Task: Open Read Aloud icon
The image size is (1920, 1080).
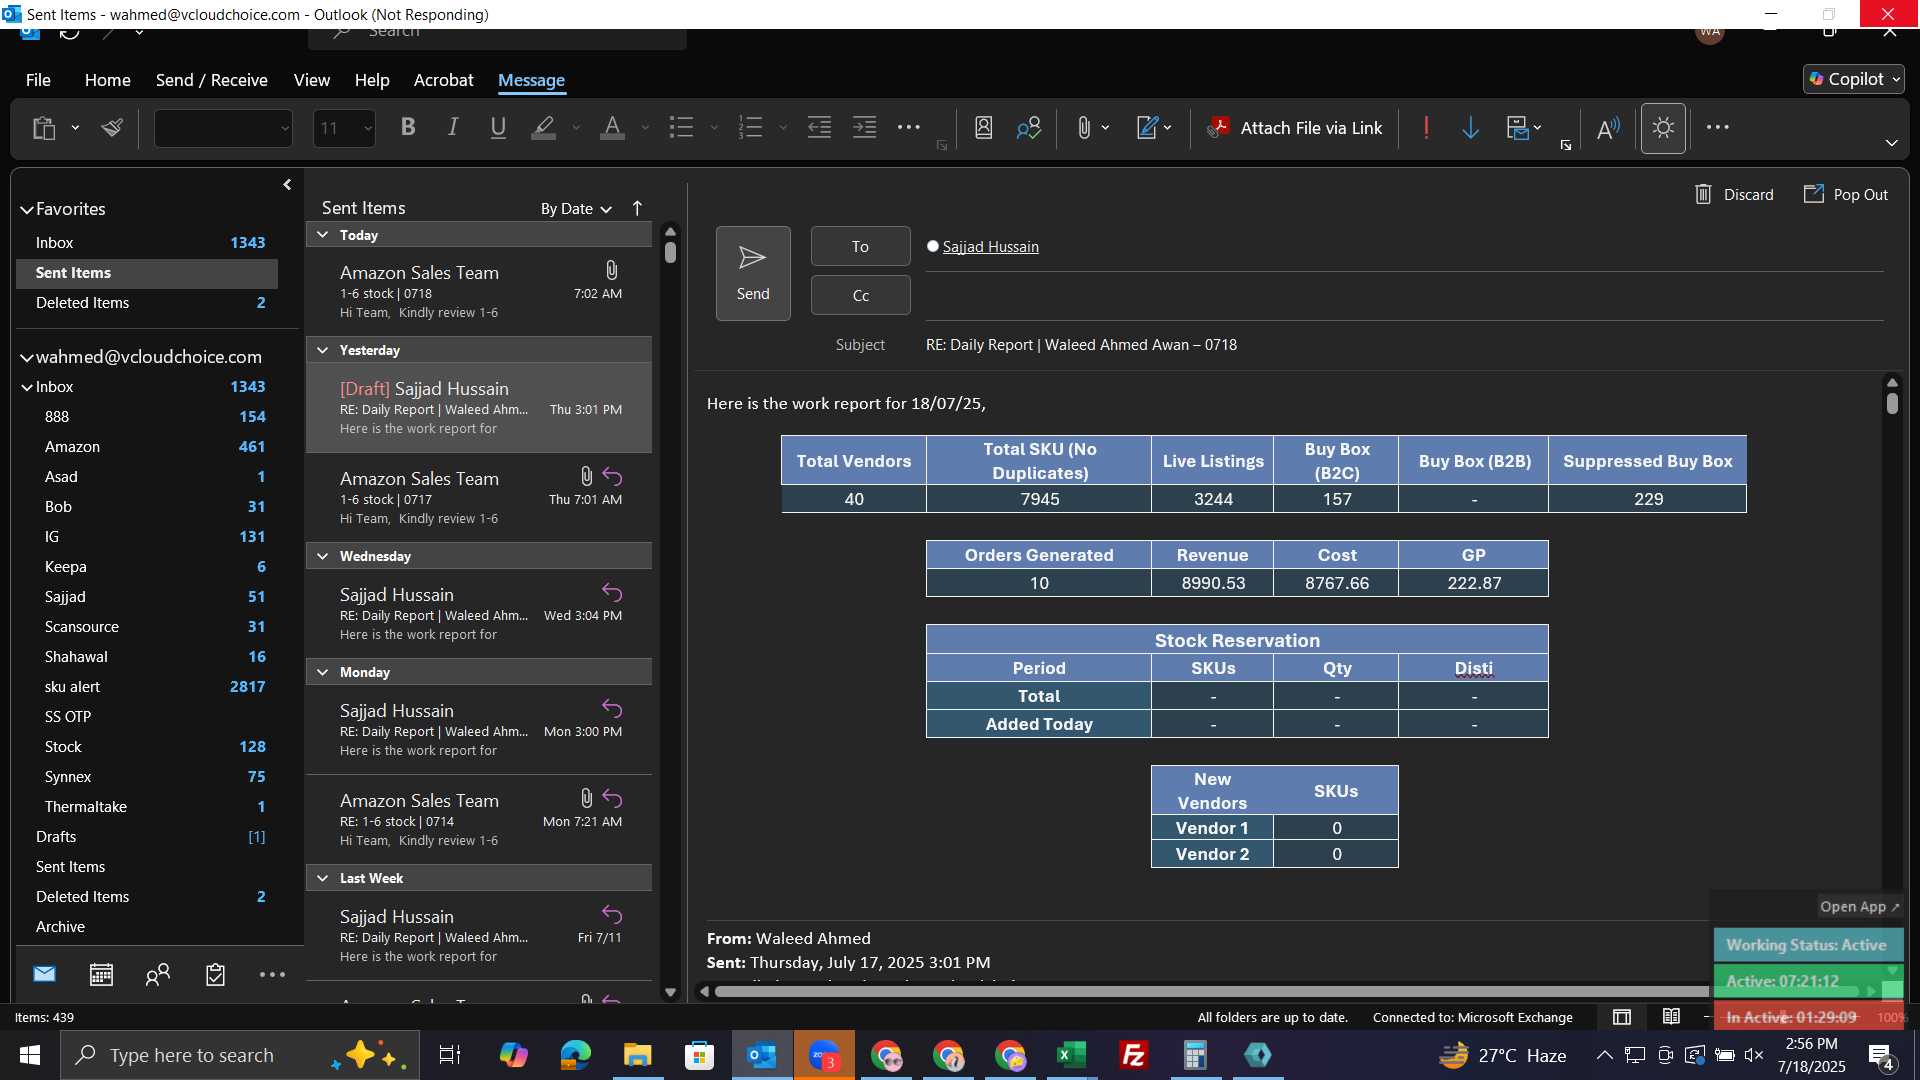Action: point(1608,127)
